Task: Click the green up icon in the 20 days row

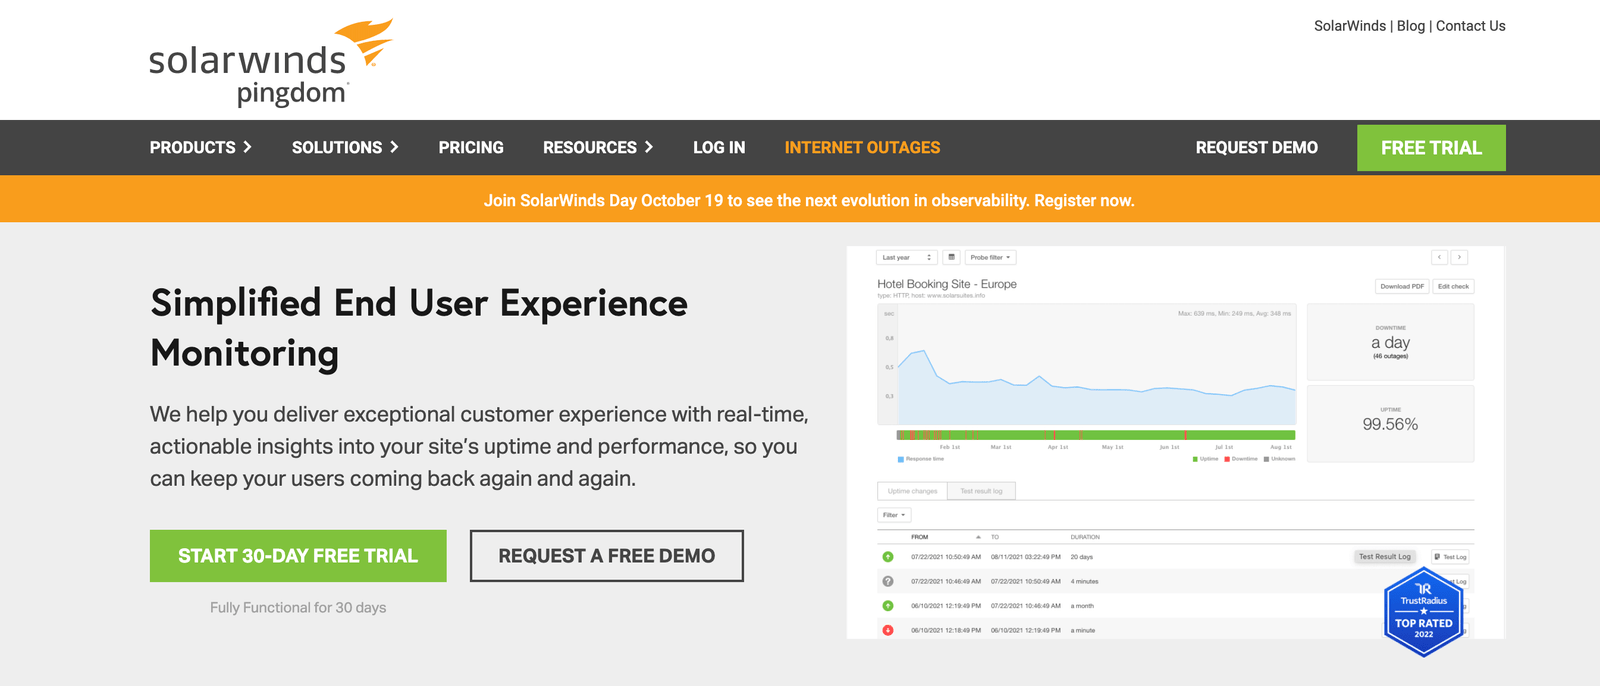Action: [x=887, y=557]
